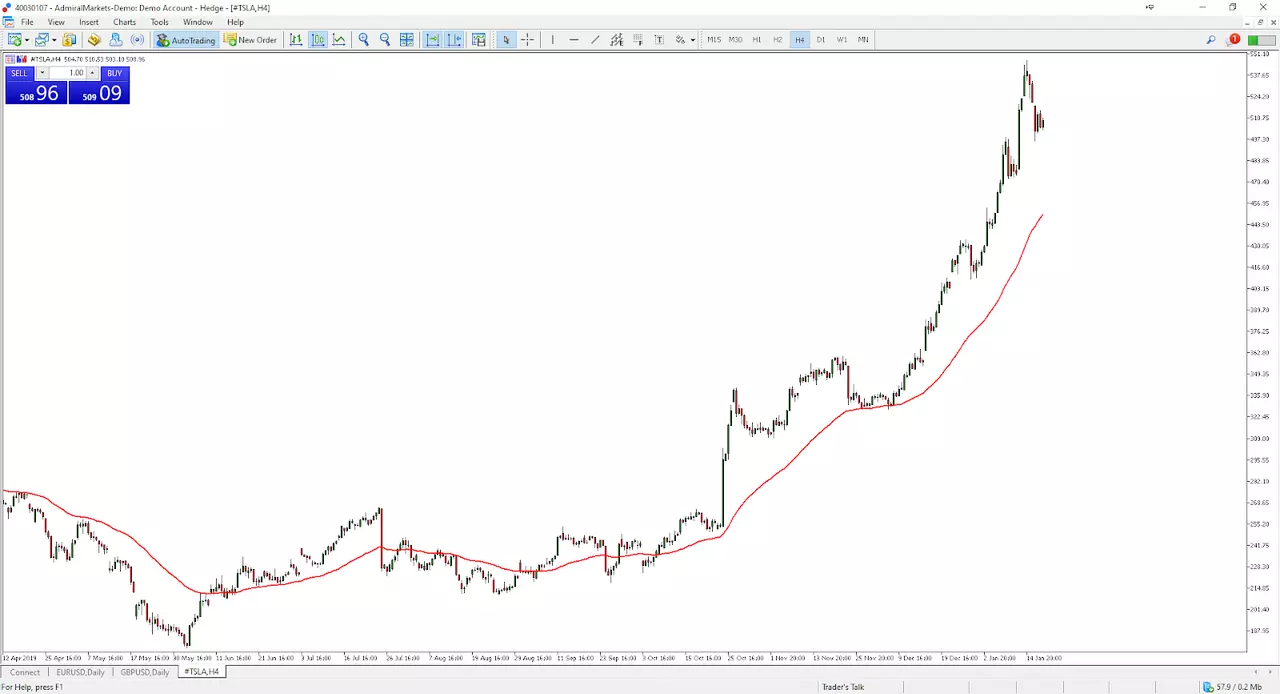This screenshot has width=1280, height=694.
Task: Select the Equidistant Channel tool
Action: pyautogui.click(x=616, y=40)
